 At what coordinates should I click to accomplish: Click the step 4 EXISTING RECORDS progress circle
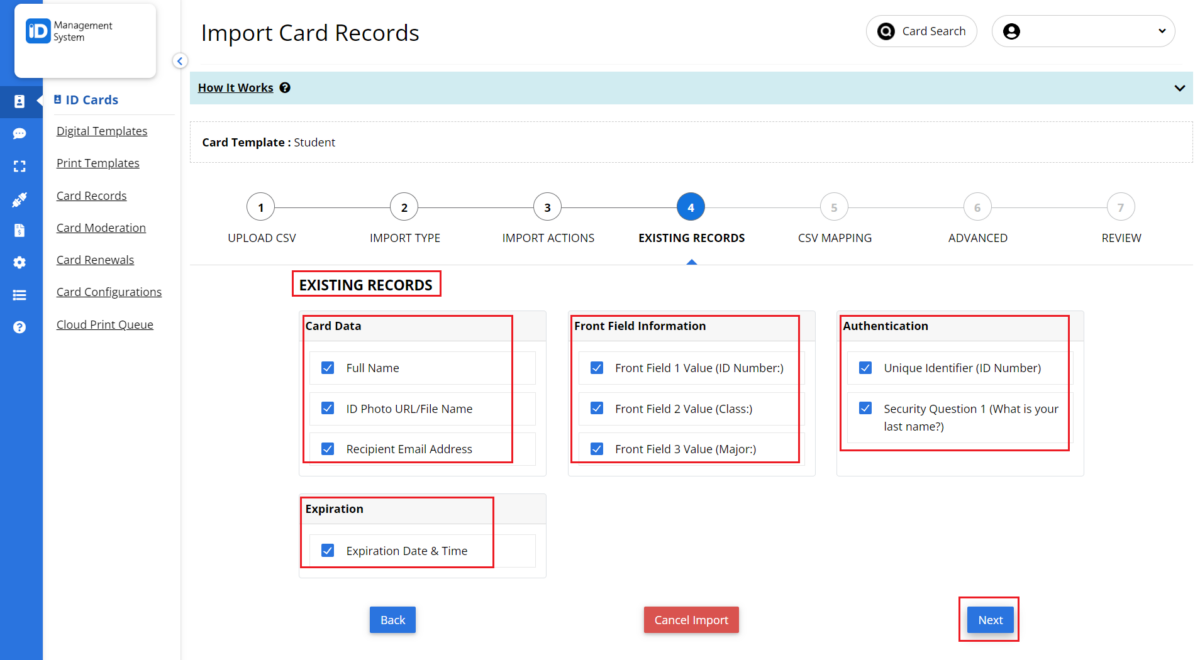[690, 207]
